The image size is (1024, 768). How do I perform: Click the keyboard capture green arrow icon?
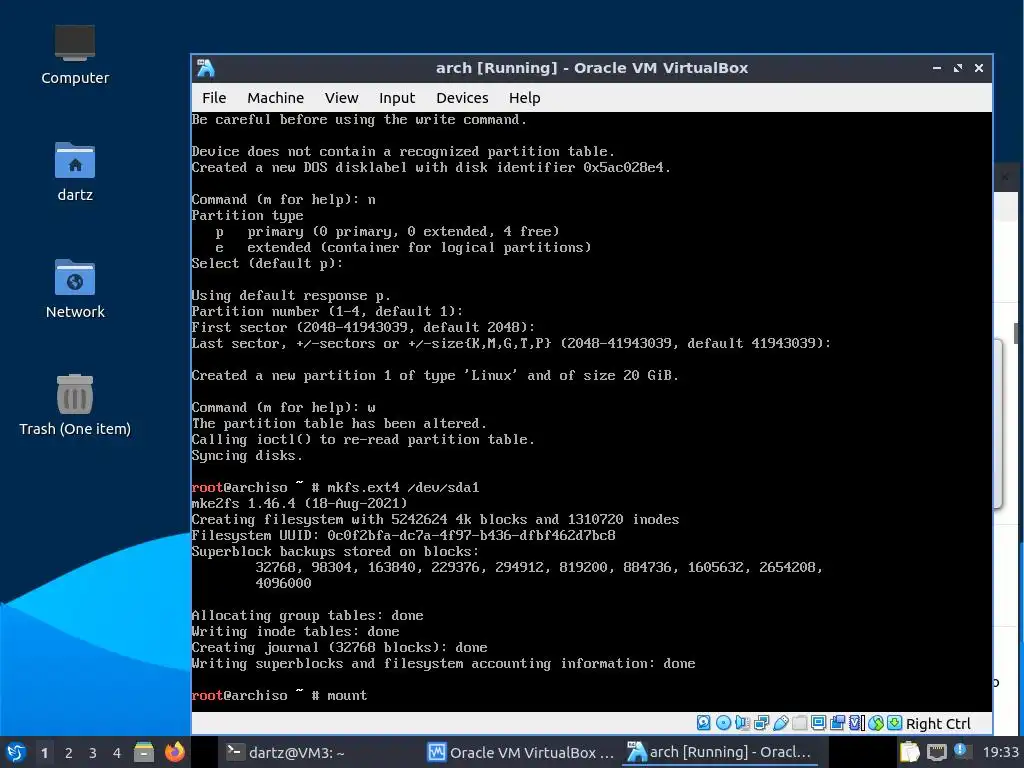(x=895, y=723)
